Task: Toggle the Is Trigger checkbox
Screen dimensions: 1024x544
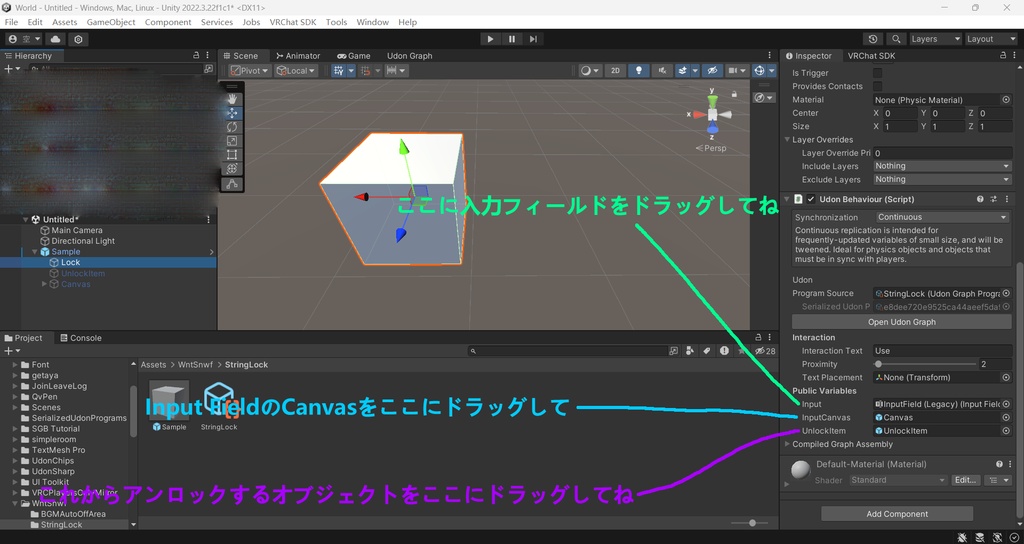Action: tap(878, 73)
